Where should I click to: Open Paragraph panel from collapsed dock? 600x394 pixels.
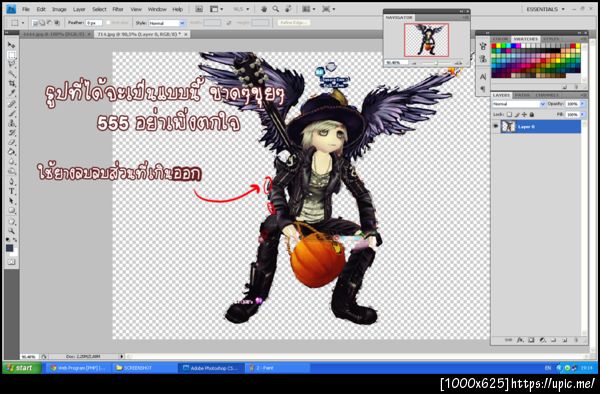[483, 88]
